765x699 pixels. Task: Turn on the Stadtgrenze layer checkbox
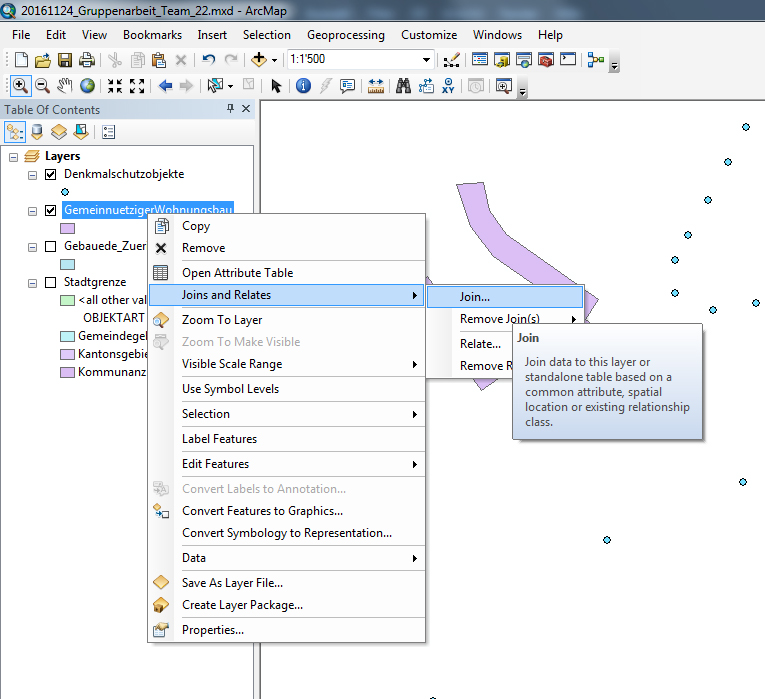click(51, 283)
